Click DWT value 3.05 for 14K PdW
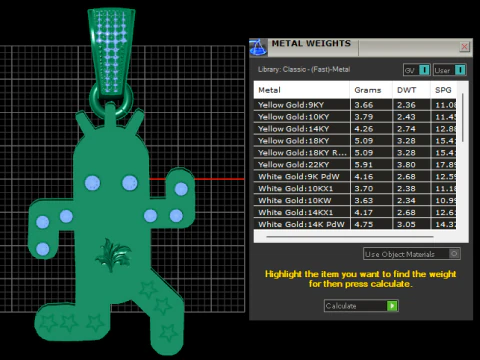 [x=406, y=224]
